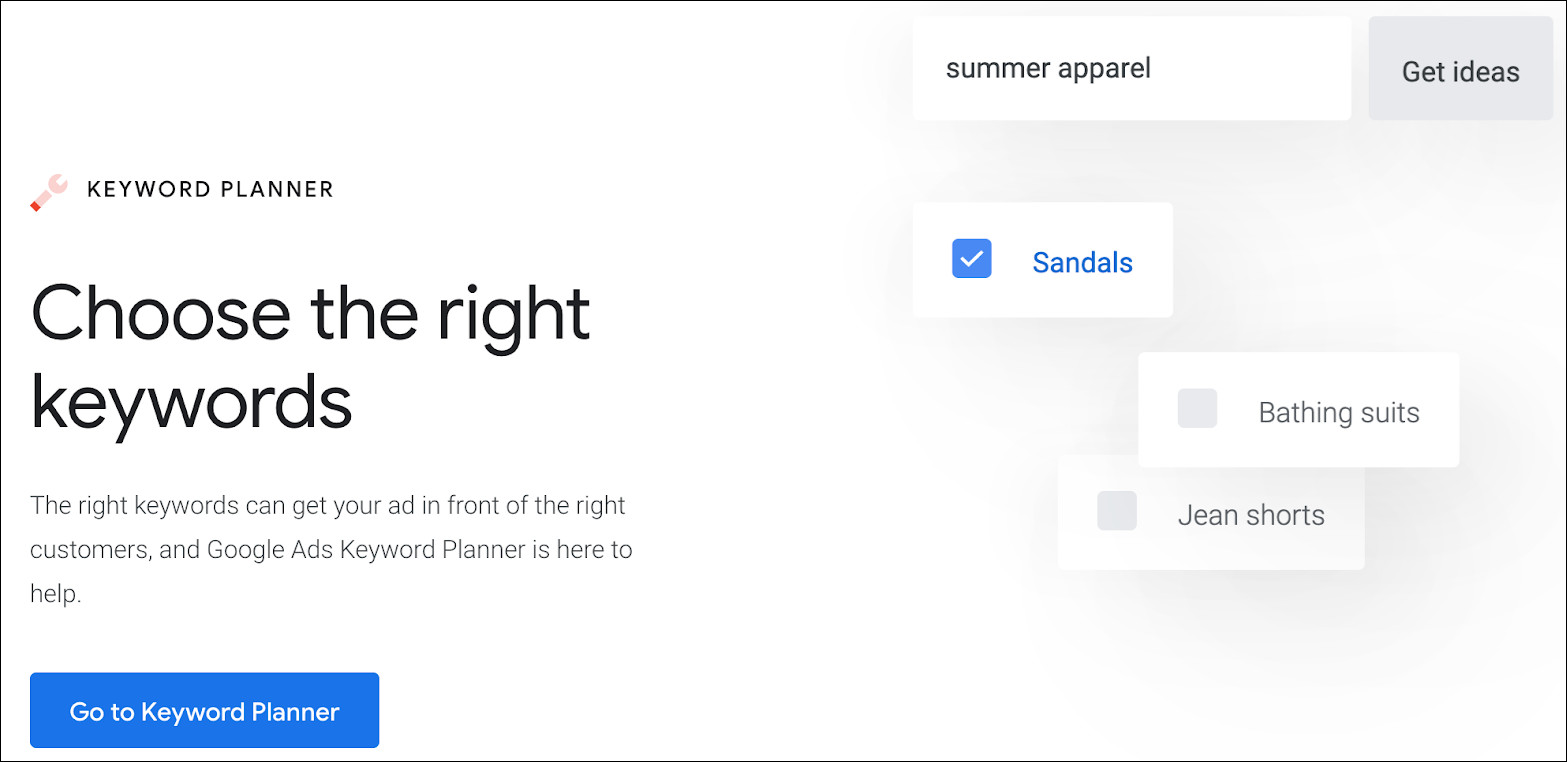
Task: Click the white checkmark icon beside Sandals
Action: click(971, 259)
